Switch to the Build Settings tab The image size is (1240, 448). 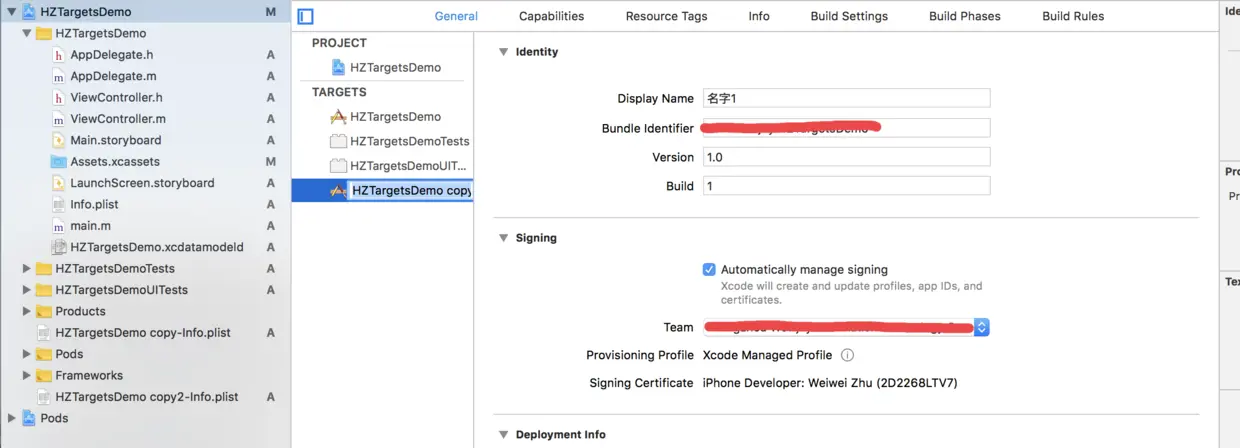849,16
